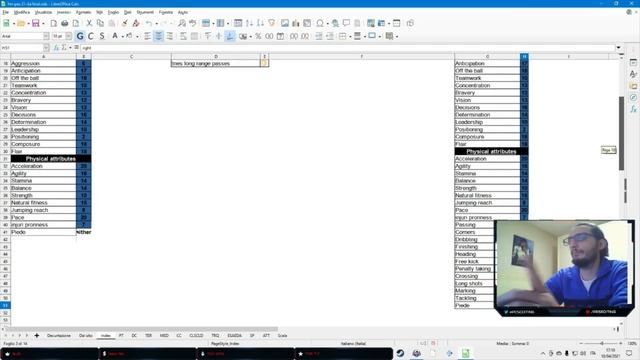640x360 pixels.
Task: Toggle align bottom
Action: click(x=230, y=36)
